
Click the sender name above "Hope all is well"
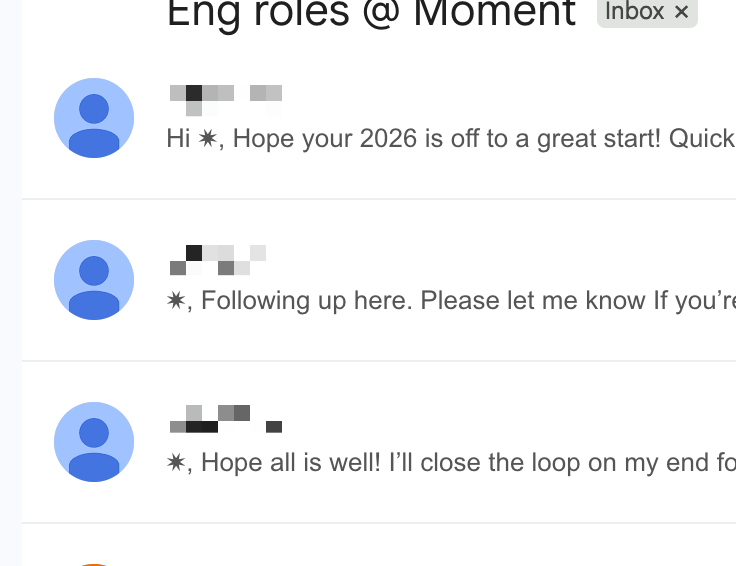225,419
